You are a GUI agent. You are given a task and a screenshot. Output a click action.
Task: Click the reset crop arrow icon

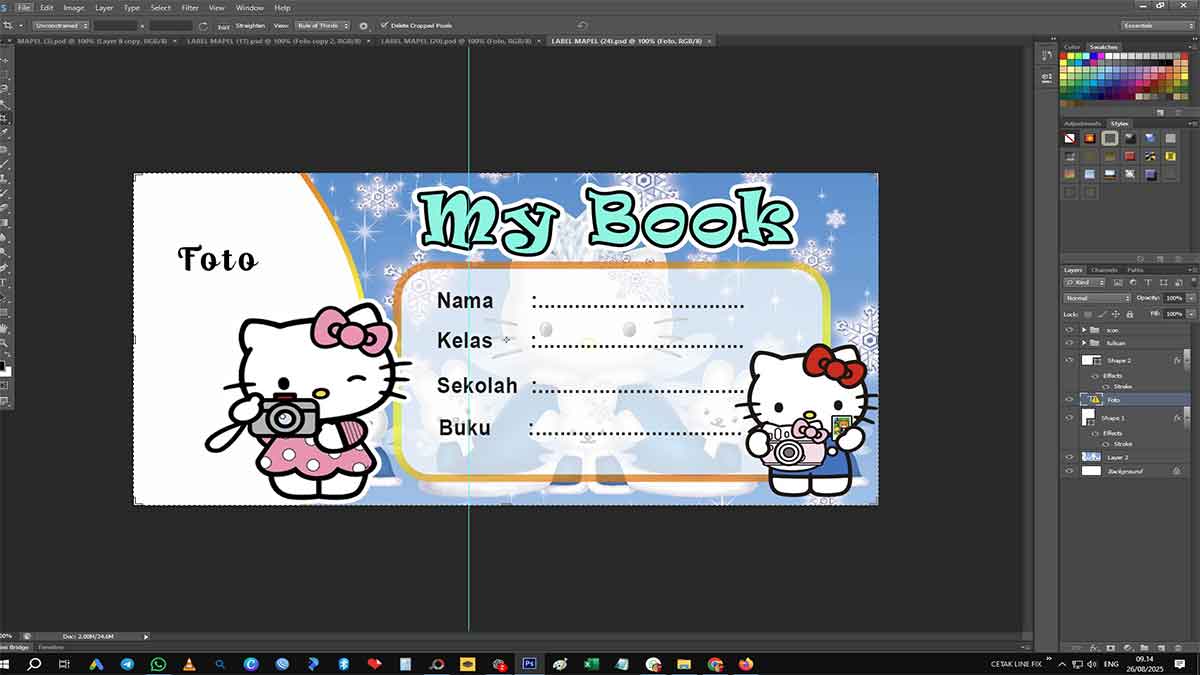click(583, 25)
